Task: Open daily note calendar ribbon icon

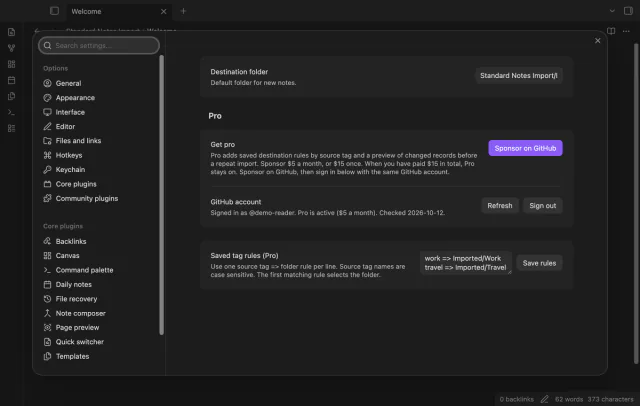Action: (11, 80)
